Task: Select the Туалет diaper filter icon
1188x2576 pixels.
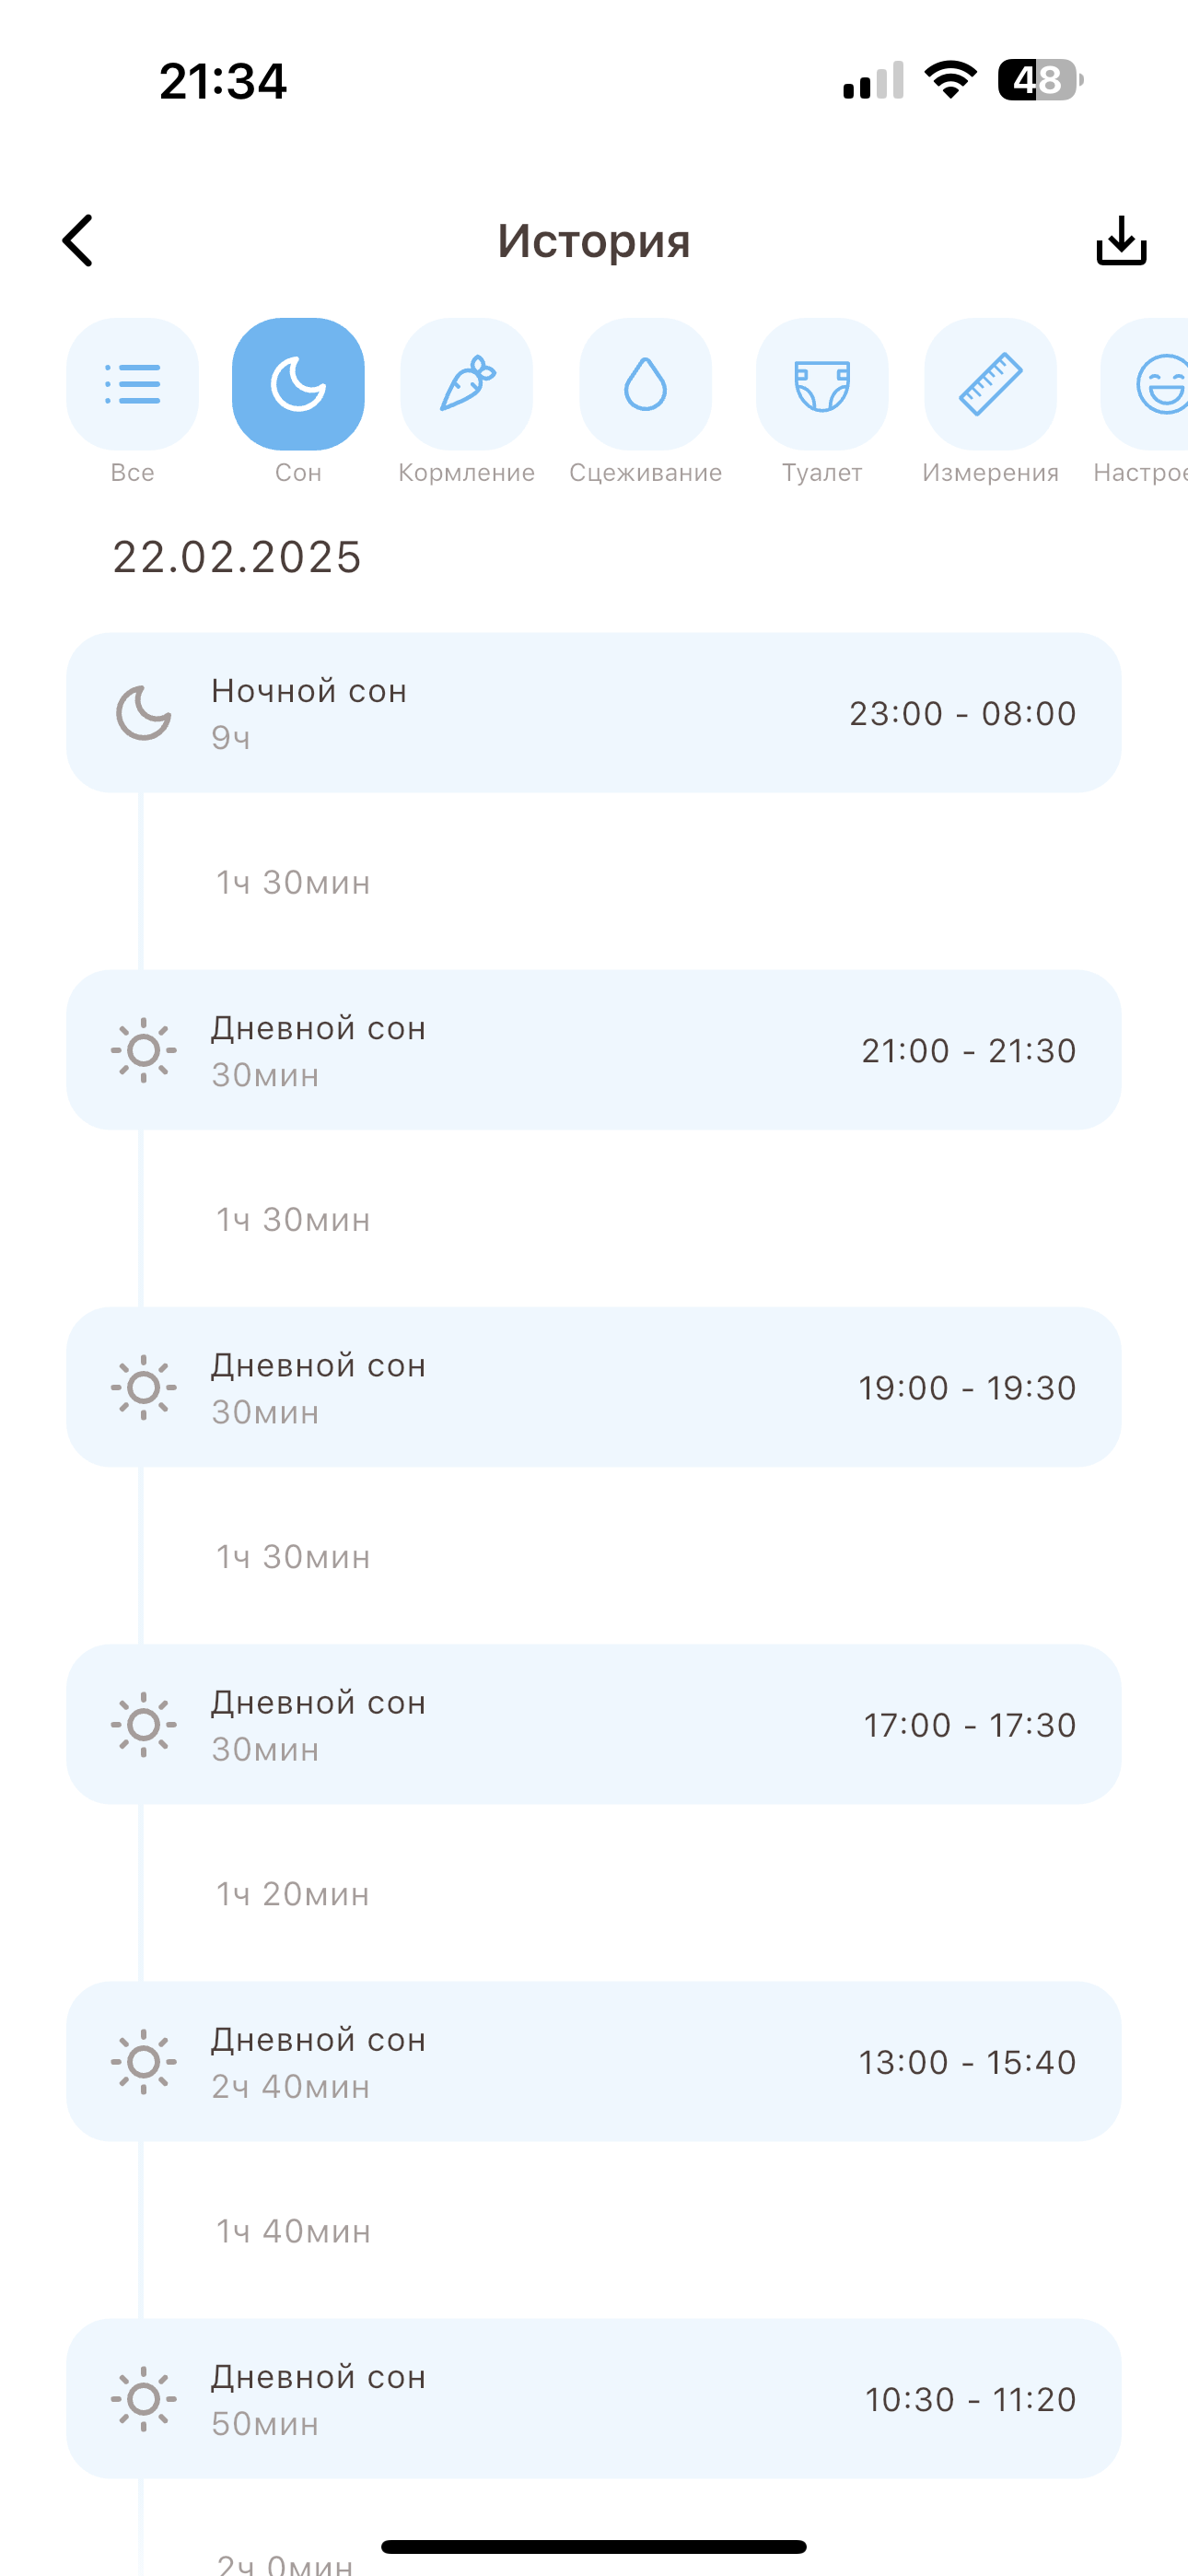Action: pyautogui.click(x=822, y=384)
